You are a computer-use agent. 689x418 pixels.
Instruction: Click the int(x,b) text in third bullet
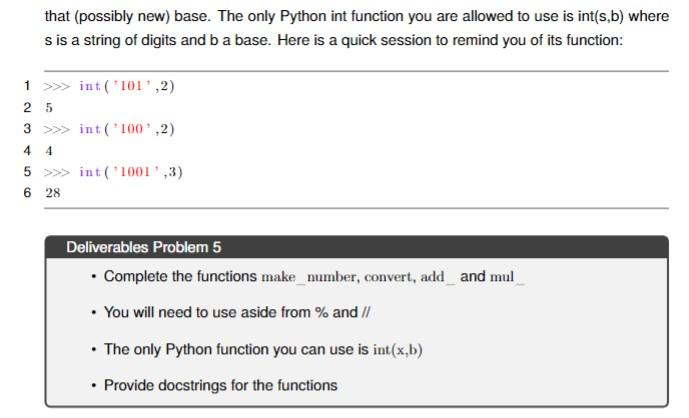tap(398, 349)
